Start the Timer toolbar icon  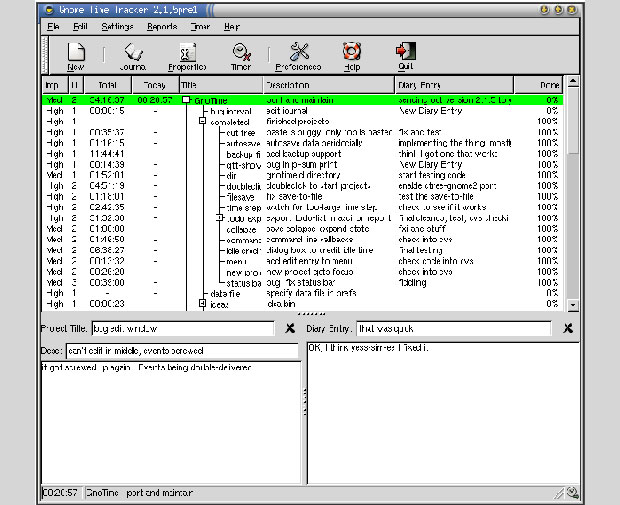click(x=241, y=57)
